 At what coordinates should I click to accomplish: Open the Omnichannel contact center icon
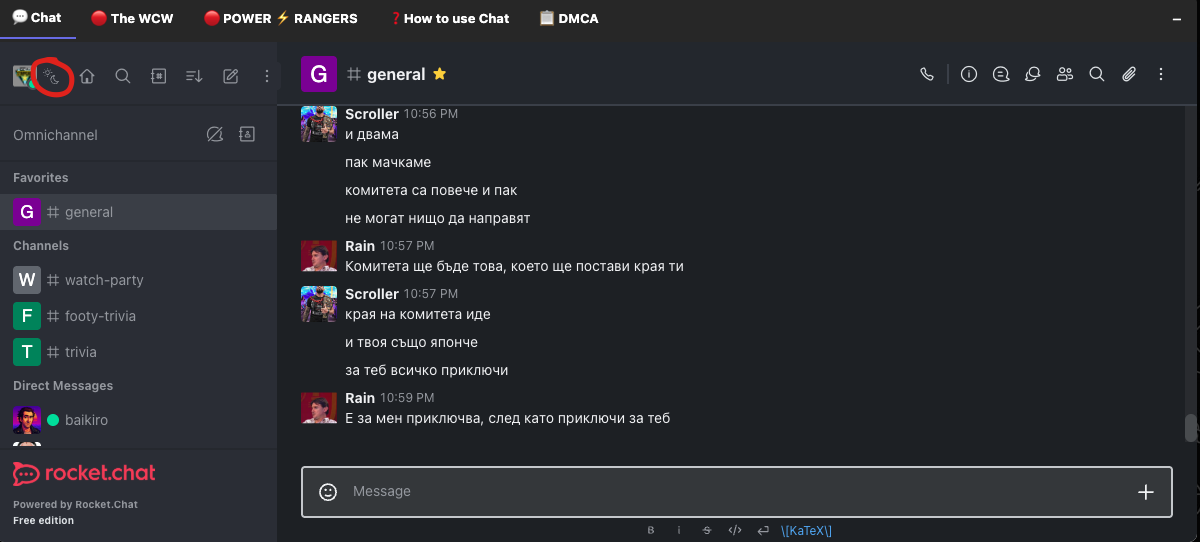247,135
